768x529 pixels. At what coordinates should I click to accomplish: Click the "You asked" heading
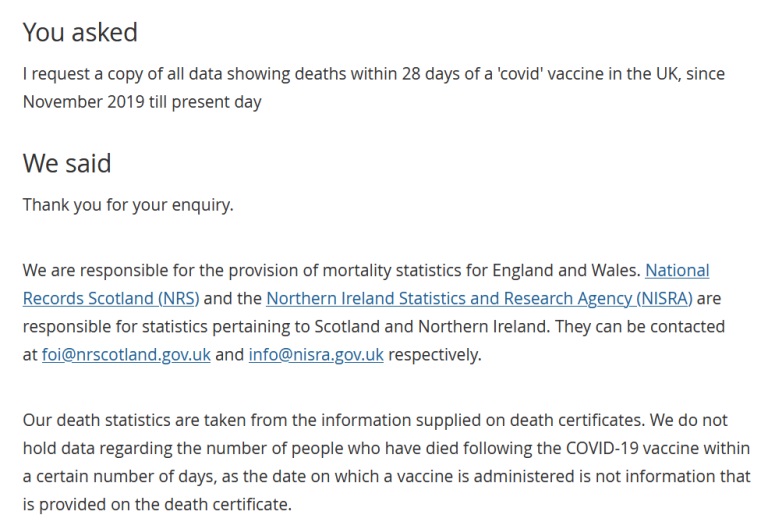coord(80,32)
